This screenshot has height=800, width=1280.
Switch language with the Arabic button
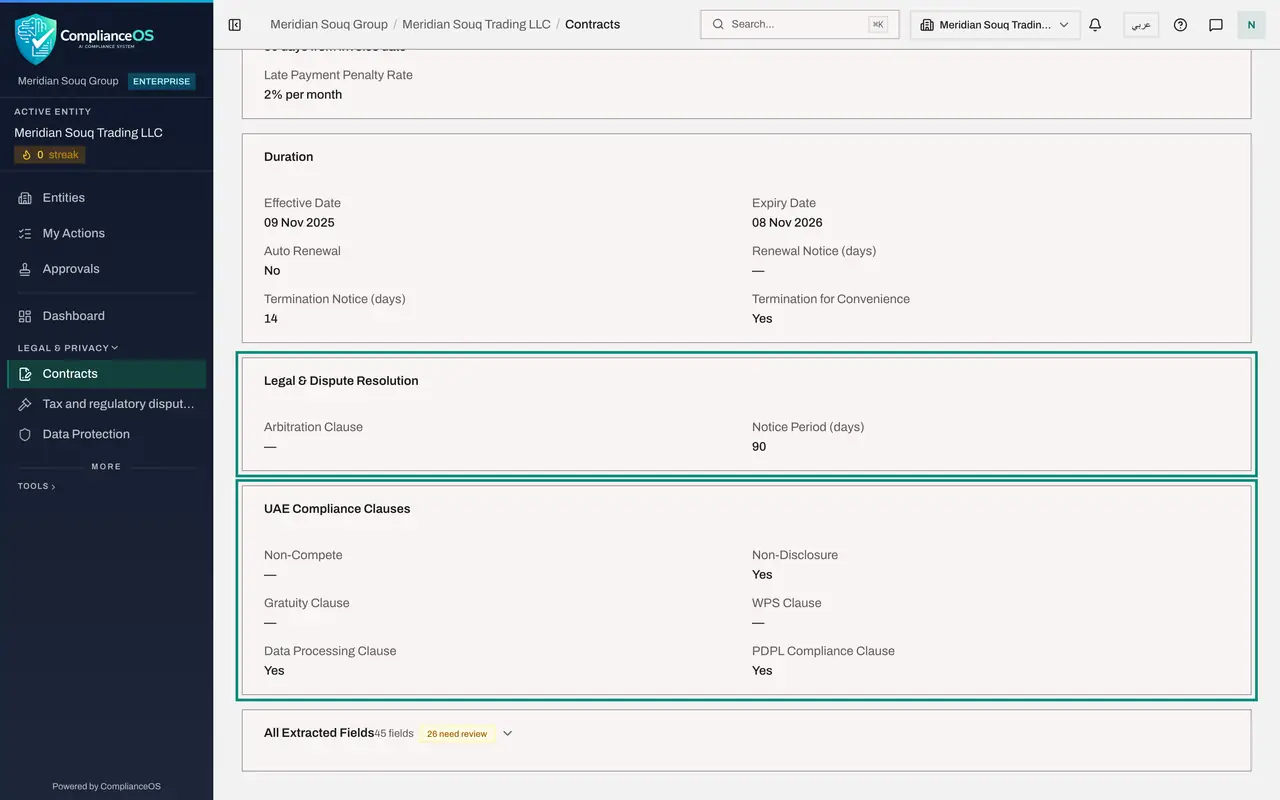tap(1141, 25)
